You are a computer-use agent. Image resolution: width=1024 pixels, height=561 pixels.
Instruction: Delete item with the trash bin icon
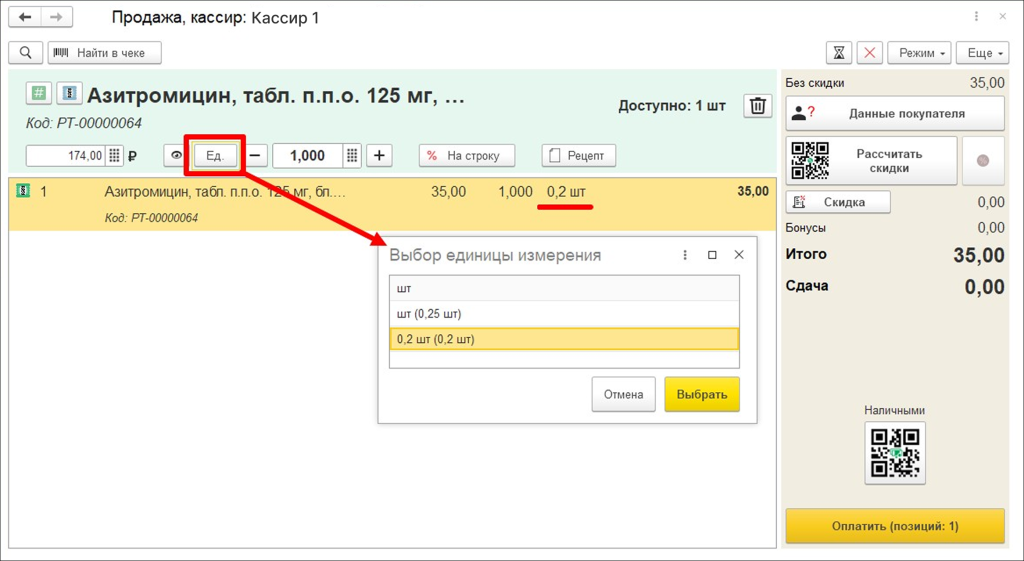(x=758, y=106)
